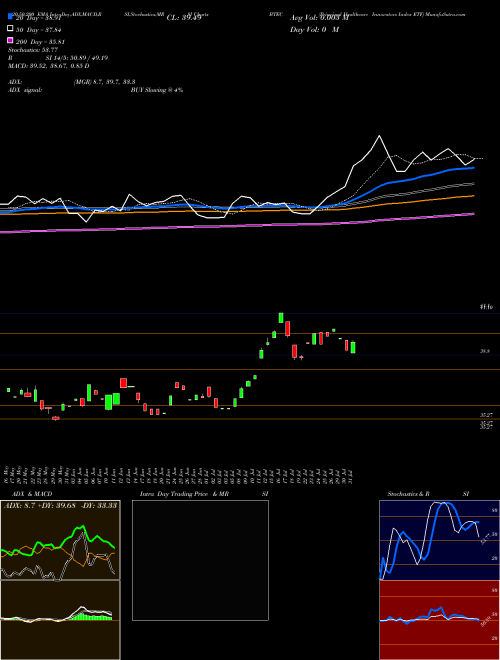This screenshot has width=500, height=660.
Task: Click the peak of the white price line
Action: click(x=380, y=136)
